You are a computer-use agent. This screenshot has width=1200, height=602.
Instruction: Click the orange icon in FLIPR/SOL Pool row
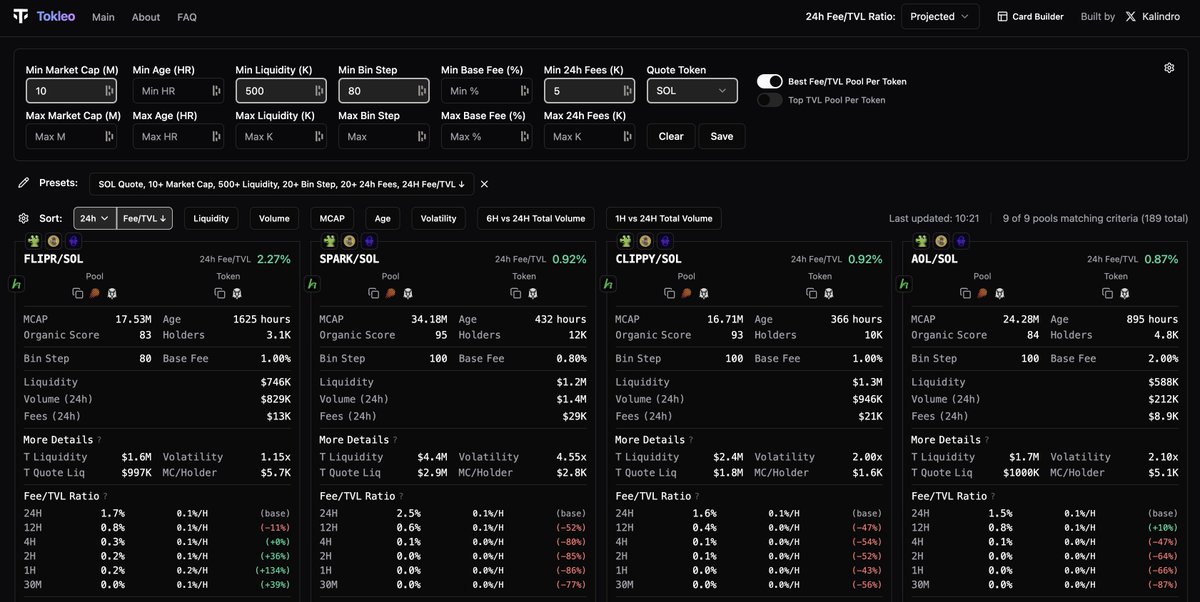(94, 293)
